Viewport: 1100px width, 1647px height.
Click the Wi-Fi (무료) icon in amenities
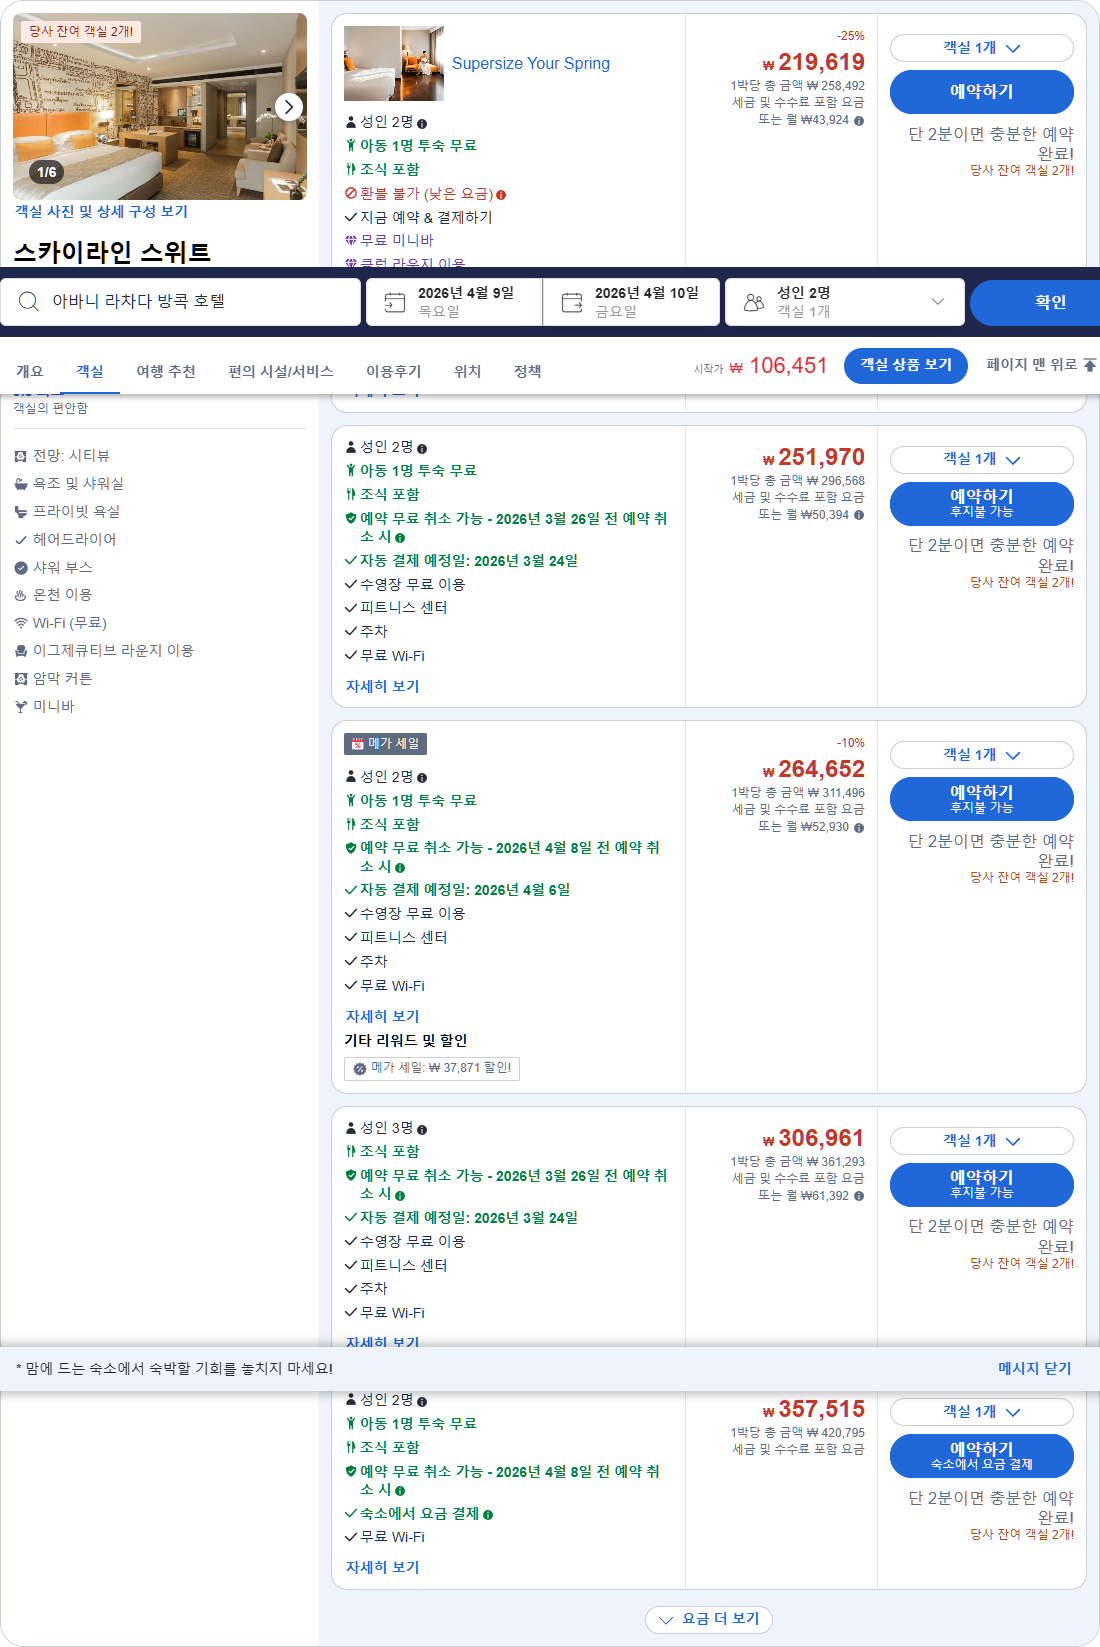[21, 623]
